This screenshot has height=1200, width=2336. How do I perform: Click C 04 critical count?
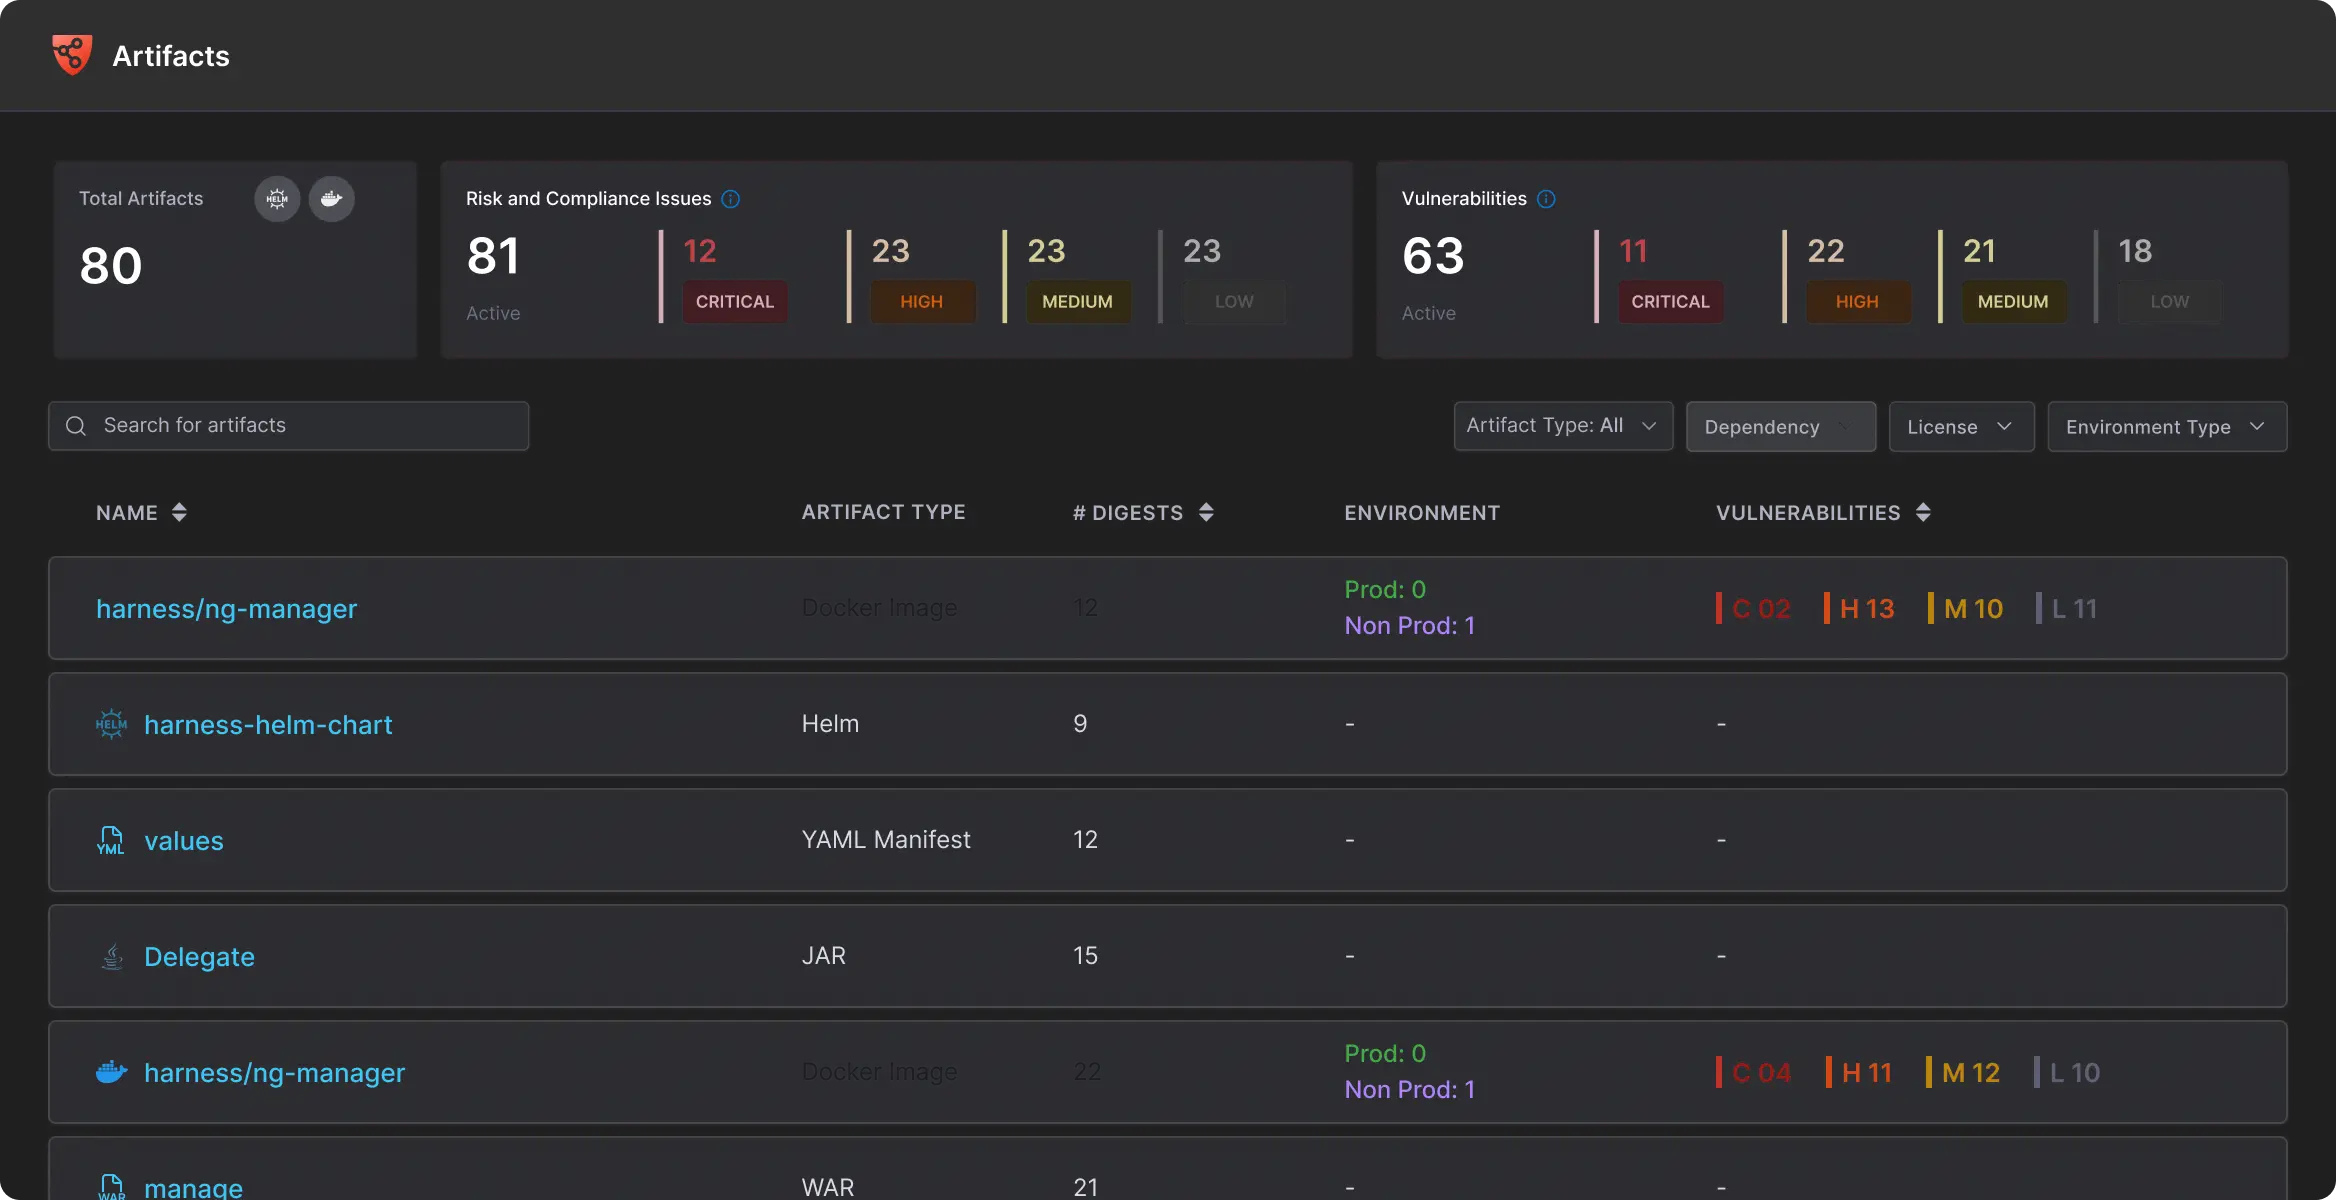tap(1754, 1072)
